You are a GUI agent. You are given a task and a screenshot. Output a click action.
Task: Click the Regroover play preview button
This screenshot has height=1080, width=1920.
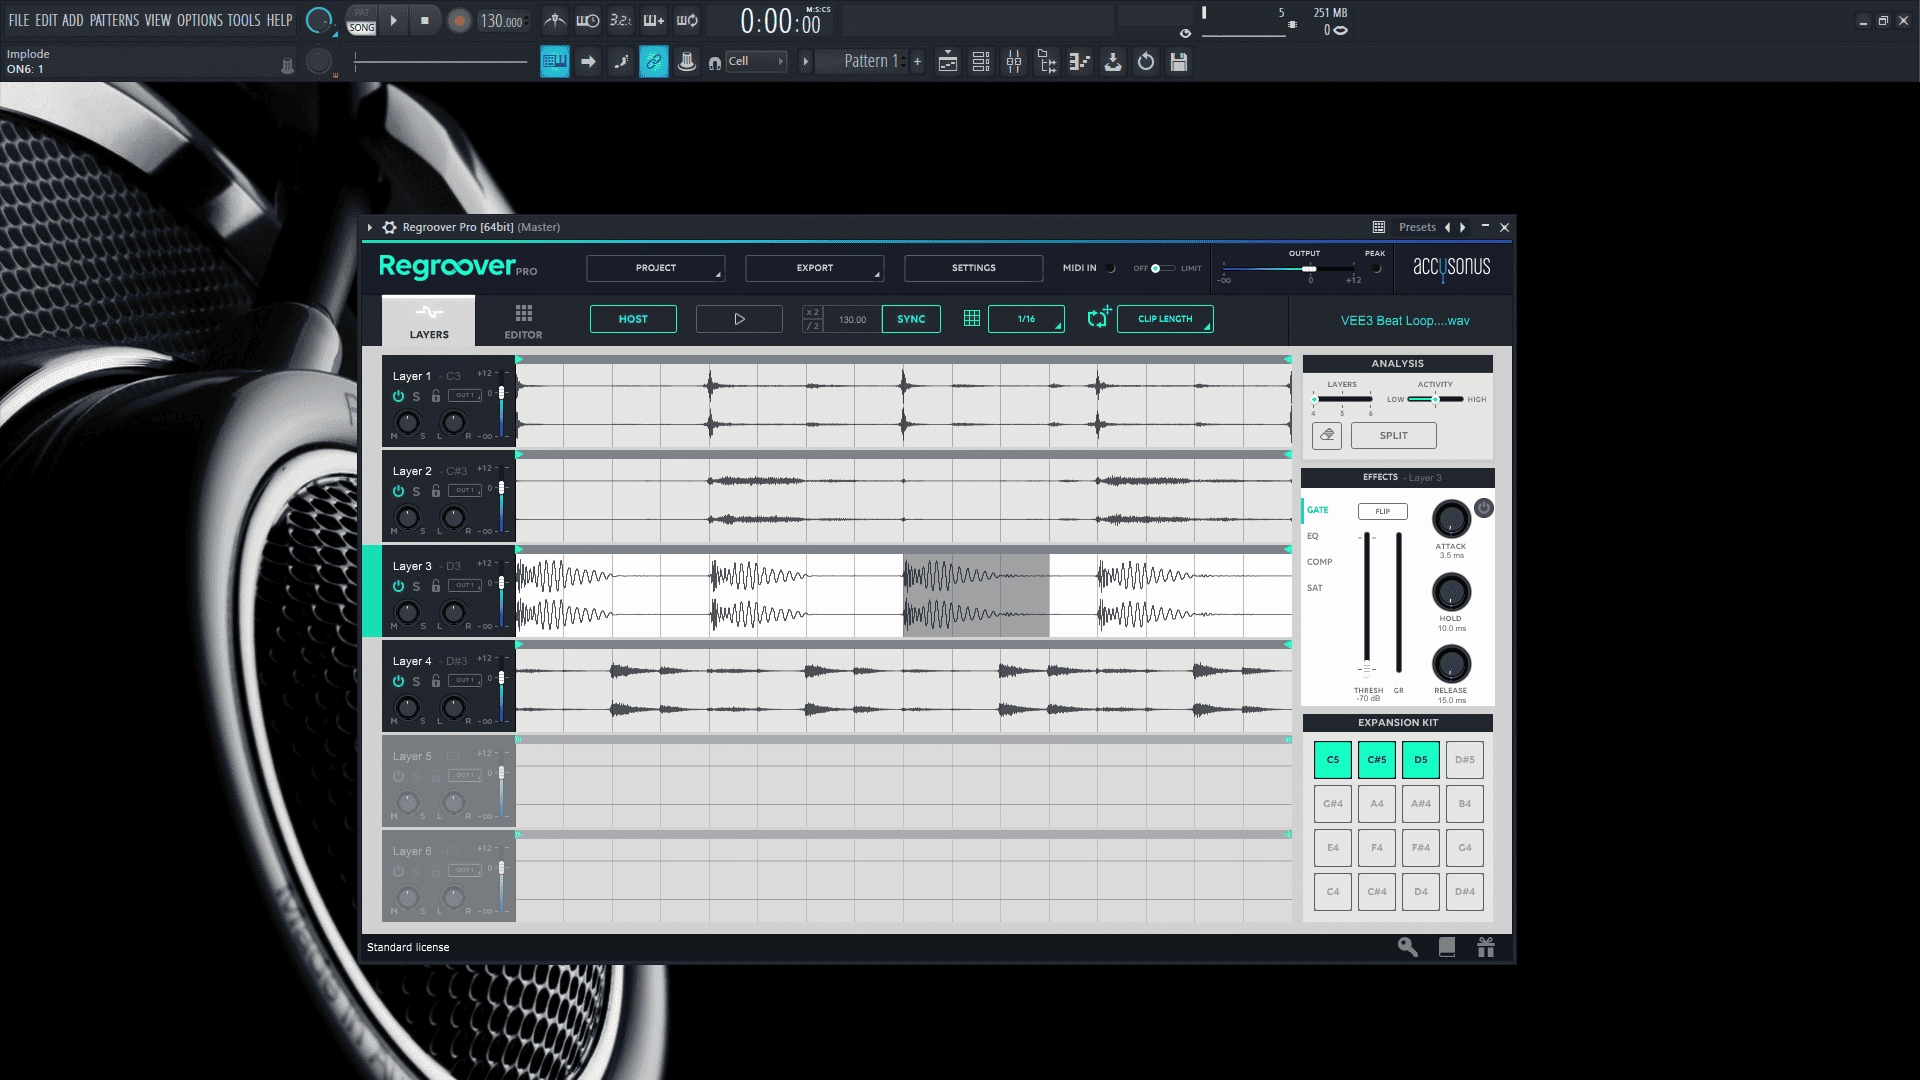[739, 319]
